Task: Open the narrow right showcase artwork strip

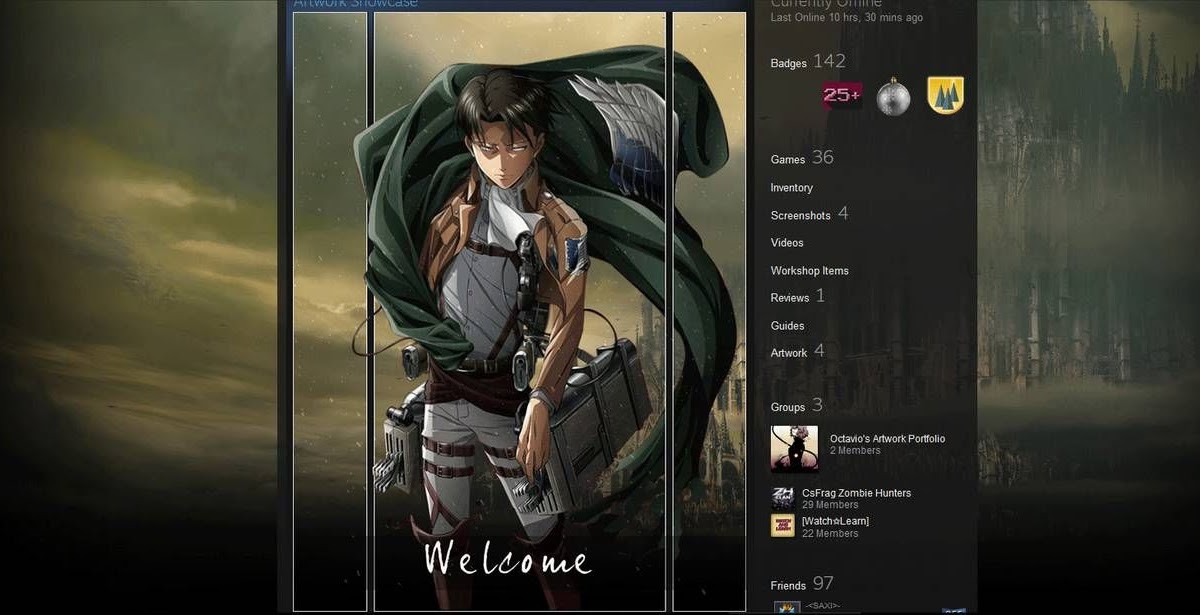Action: pos(709,311)
